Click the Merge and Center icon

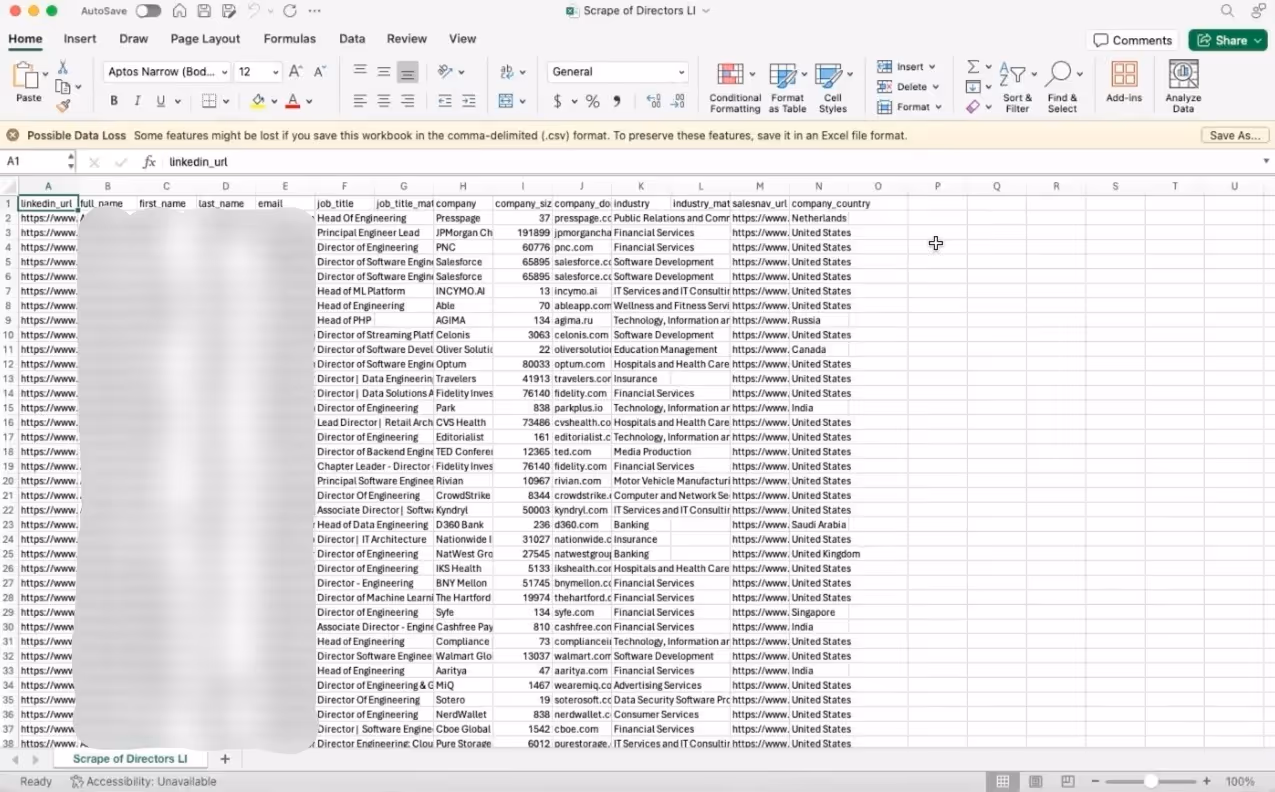(x=506, y=101)
